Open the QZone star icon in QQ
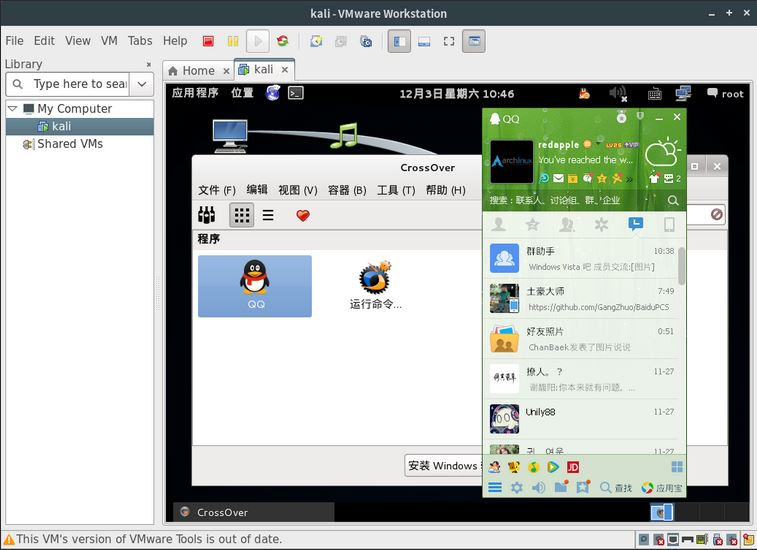Viewport: 757px width, 550px height. tap(602, 179)
